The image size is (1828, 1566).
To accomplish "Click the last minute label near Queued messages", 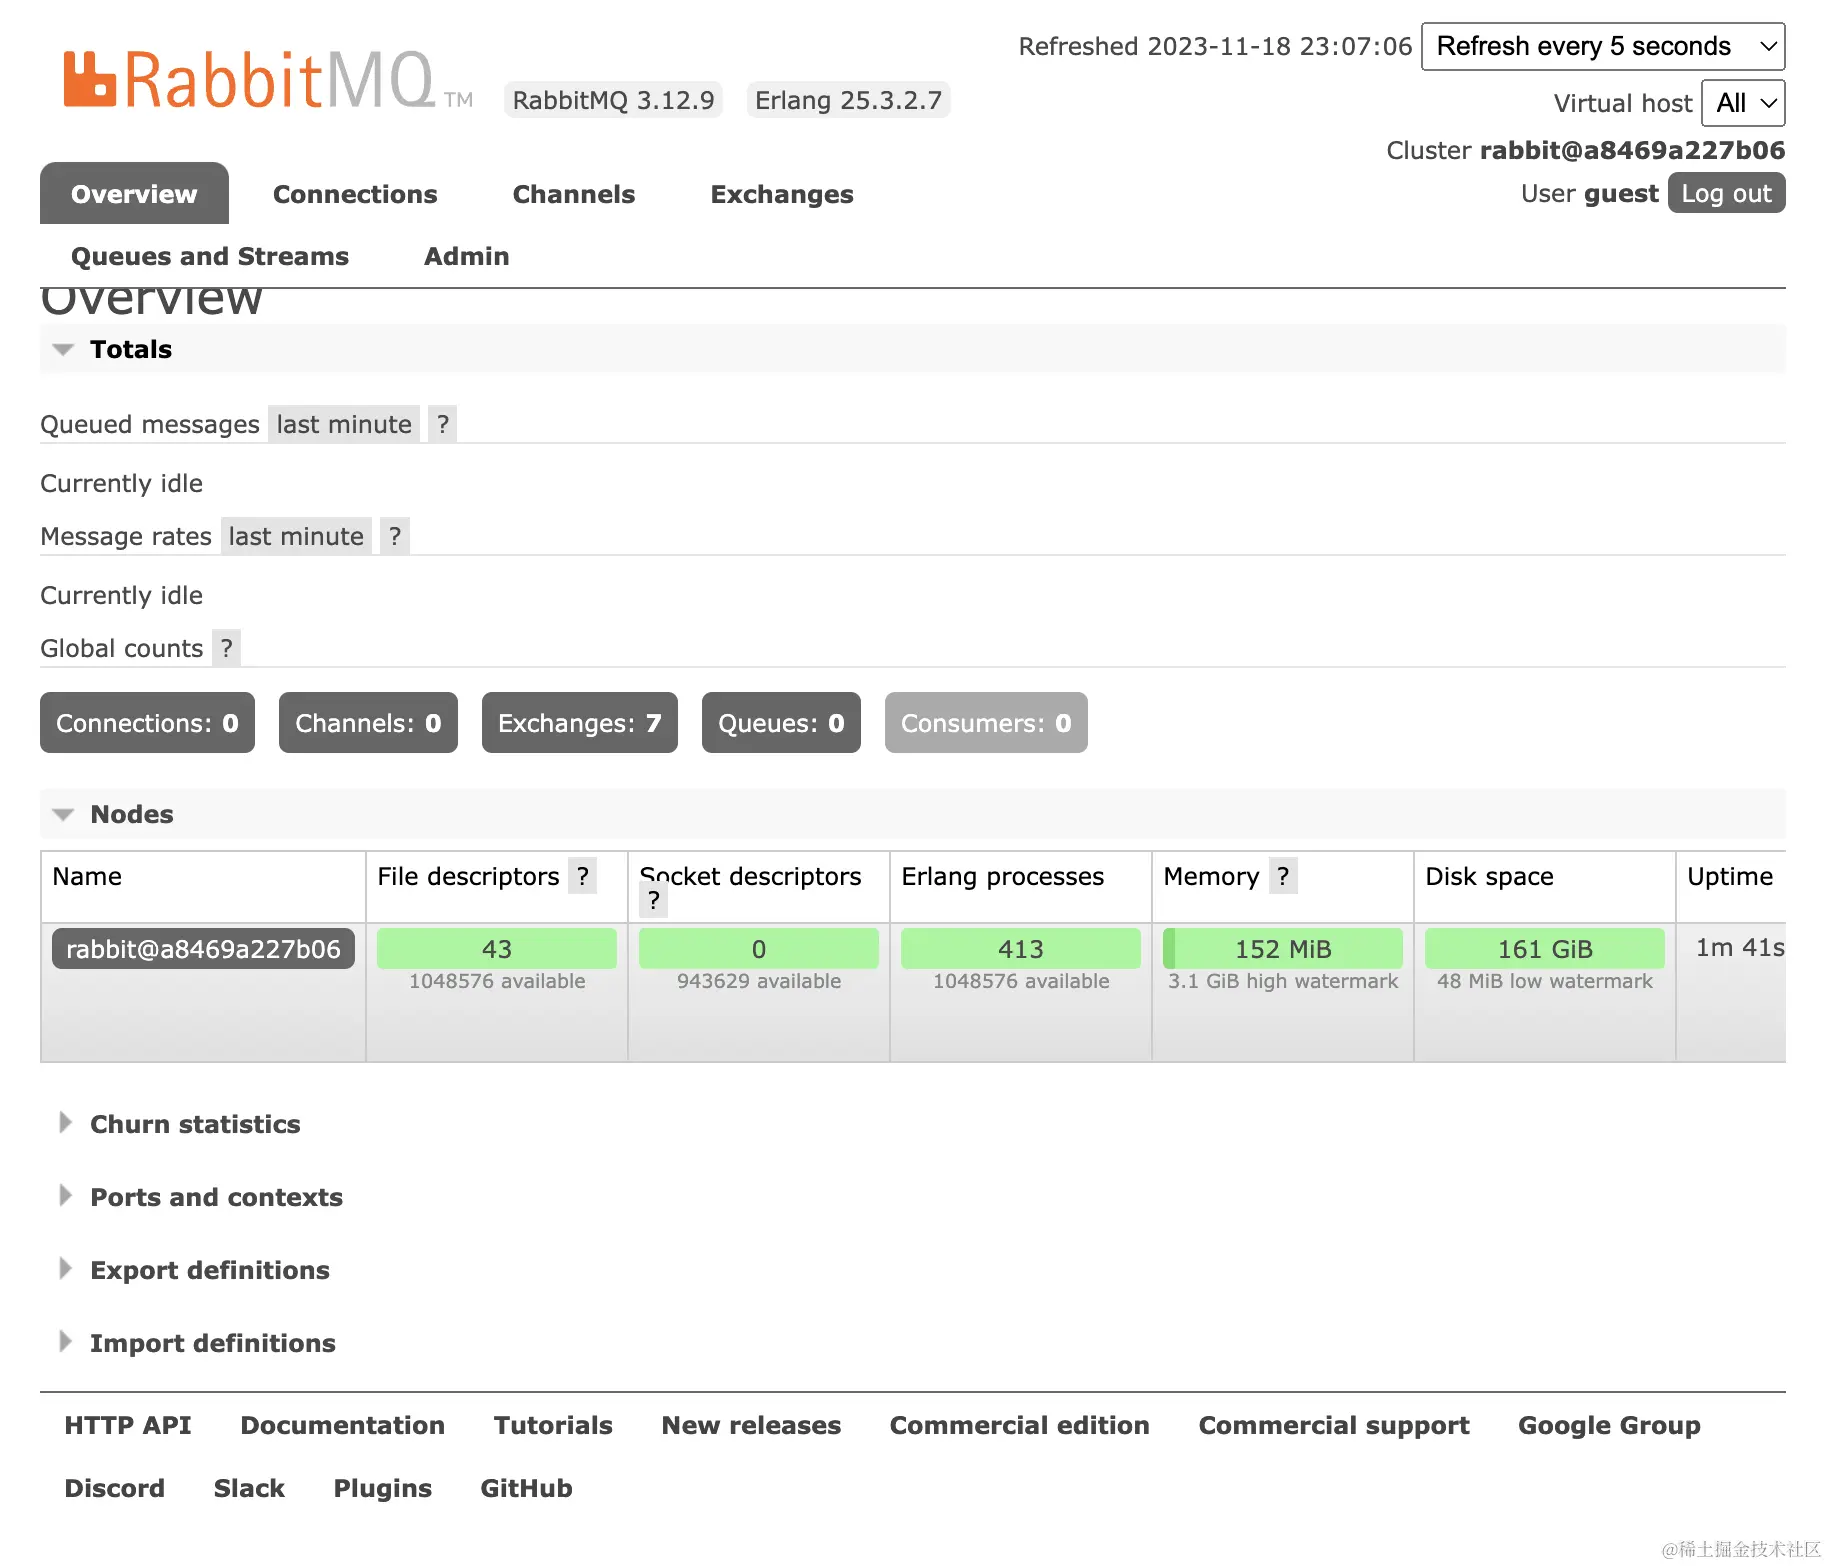I will pyautogui.click(x=343, y=423).
